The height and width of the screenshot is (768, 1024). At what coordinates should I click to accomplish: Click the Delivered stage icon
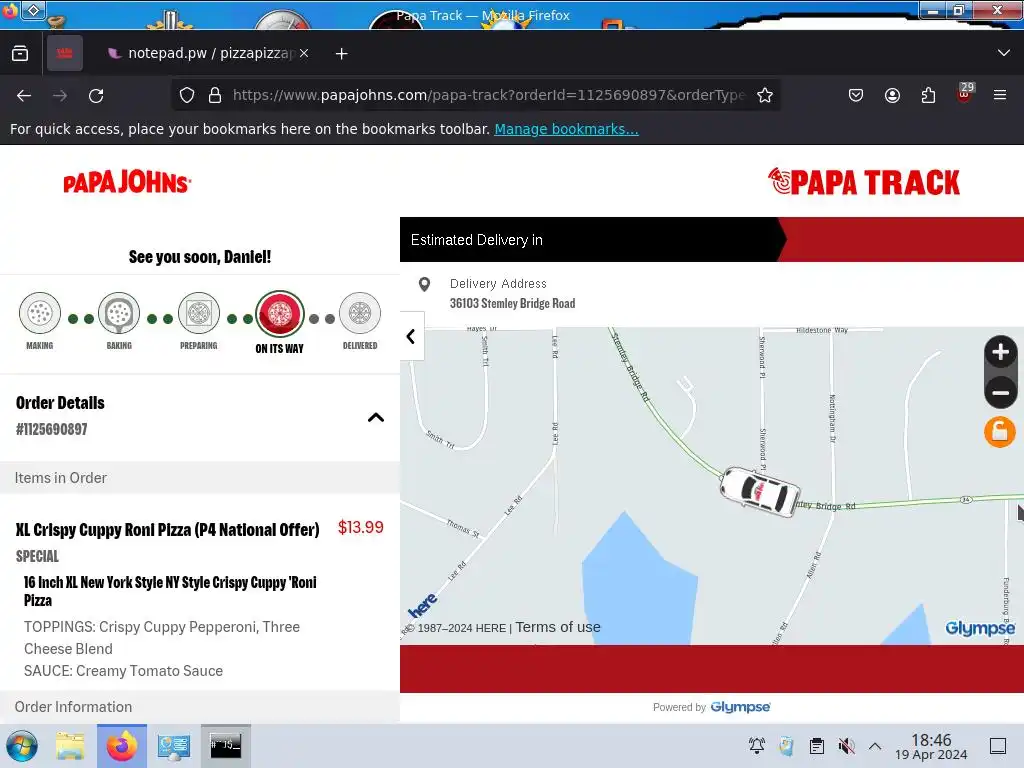coord(360,313)
